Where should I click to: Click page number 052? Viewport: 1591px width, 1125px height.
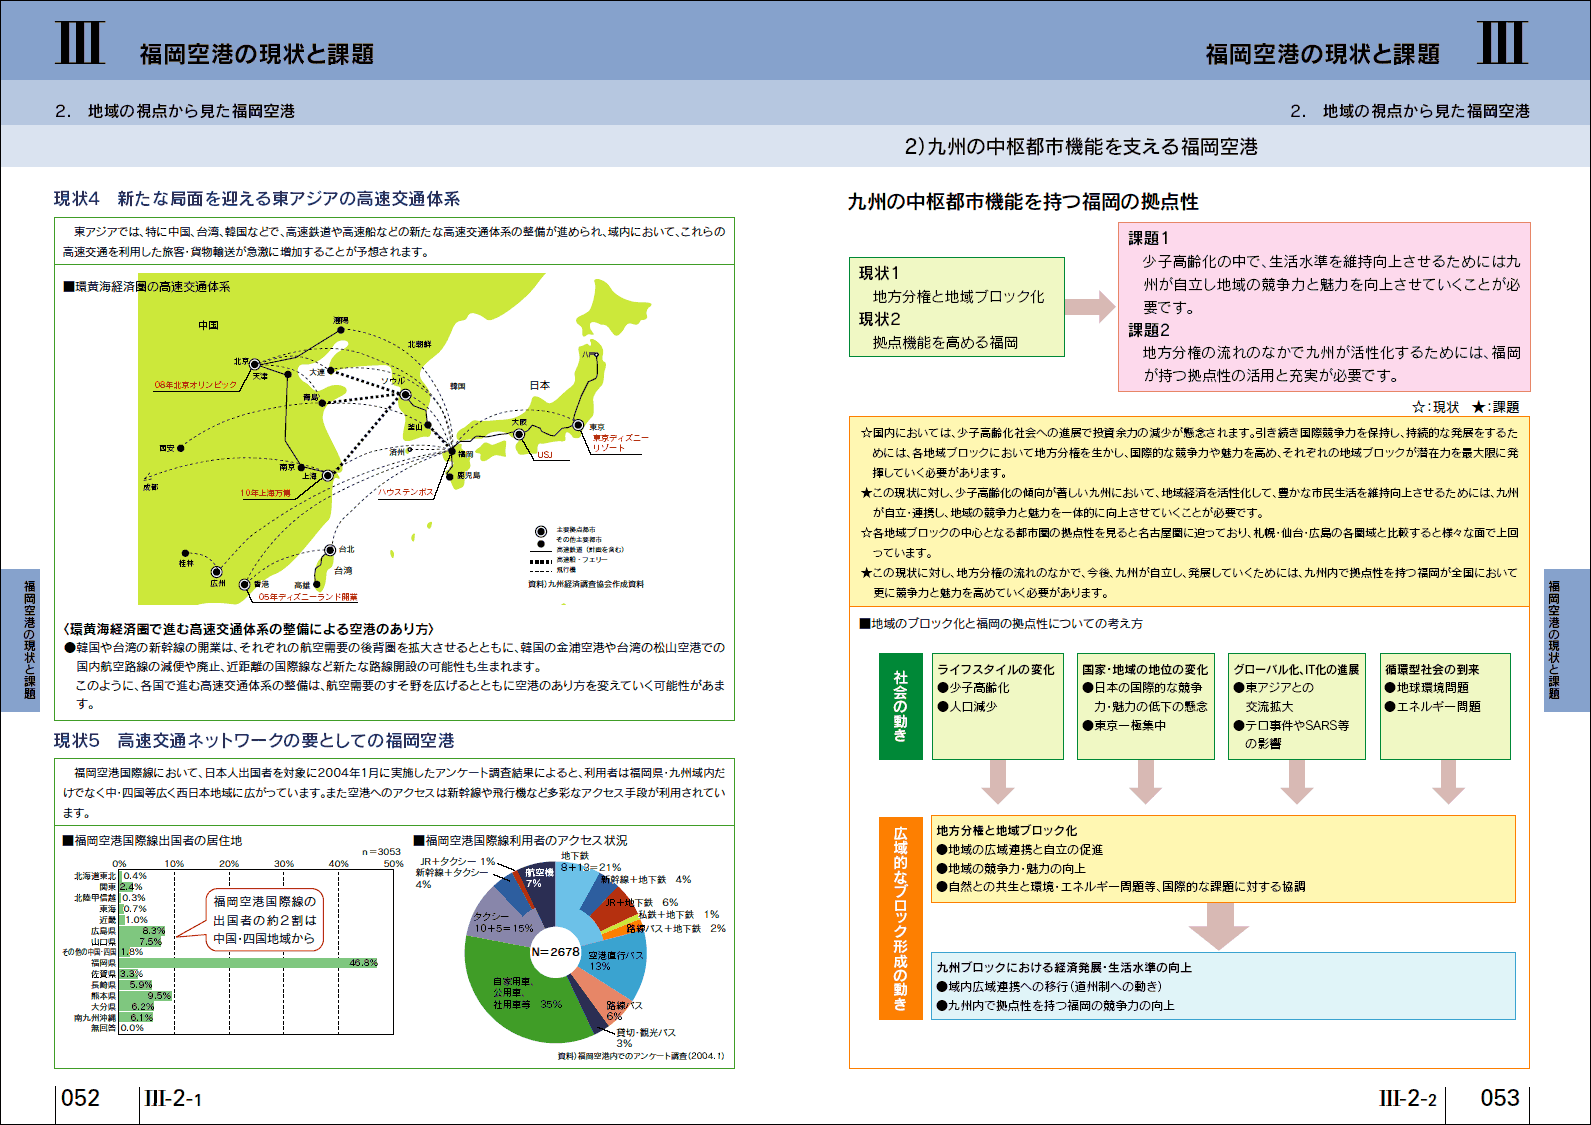pyautogui.click(x=81, y=1098)
